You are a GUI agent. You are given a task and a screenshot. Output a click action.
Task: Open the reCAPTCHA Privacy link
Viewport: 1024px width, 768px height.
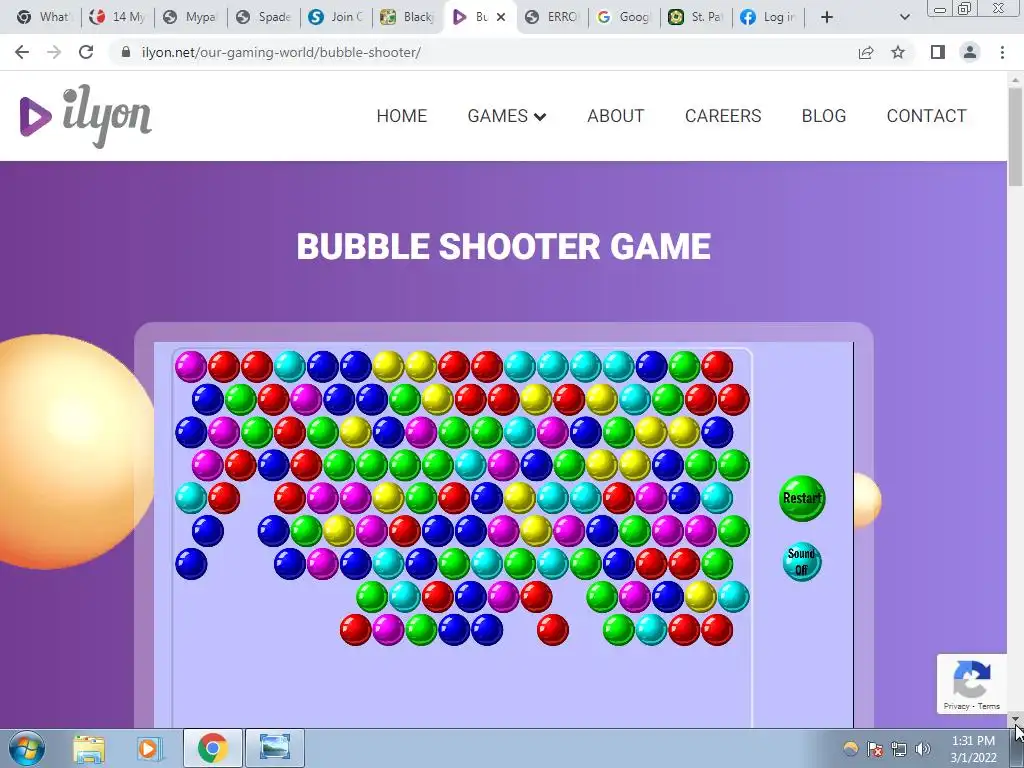click(x=956, y=706)
